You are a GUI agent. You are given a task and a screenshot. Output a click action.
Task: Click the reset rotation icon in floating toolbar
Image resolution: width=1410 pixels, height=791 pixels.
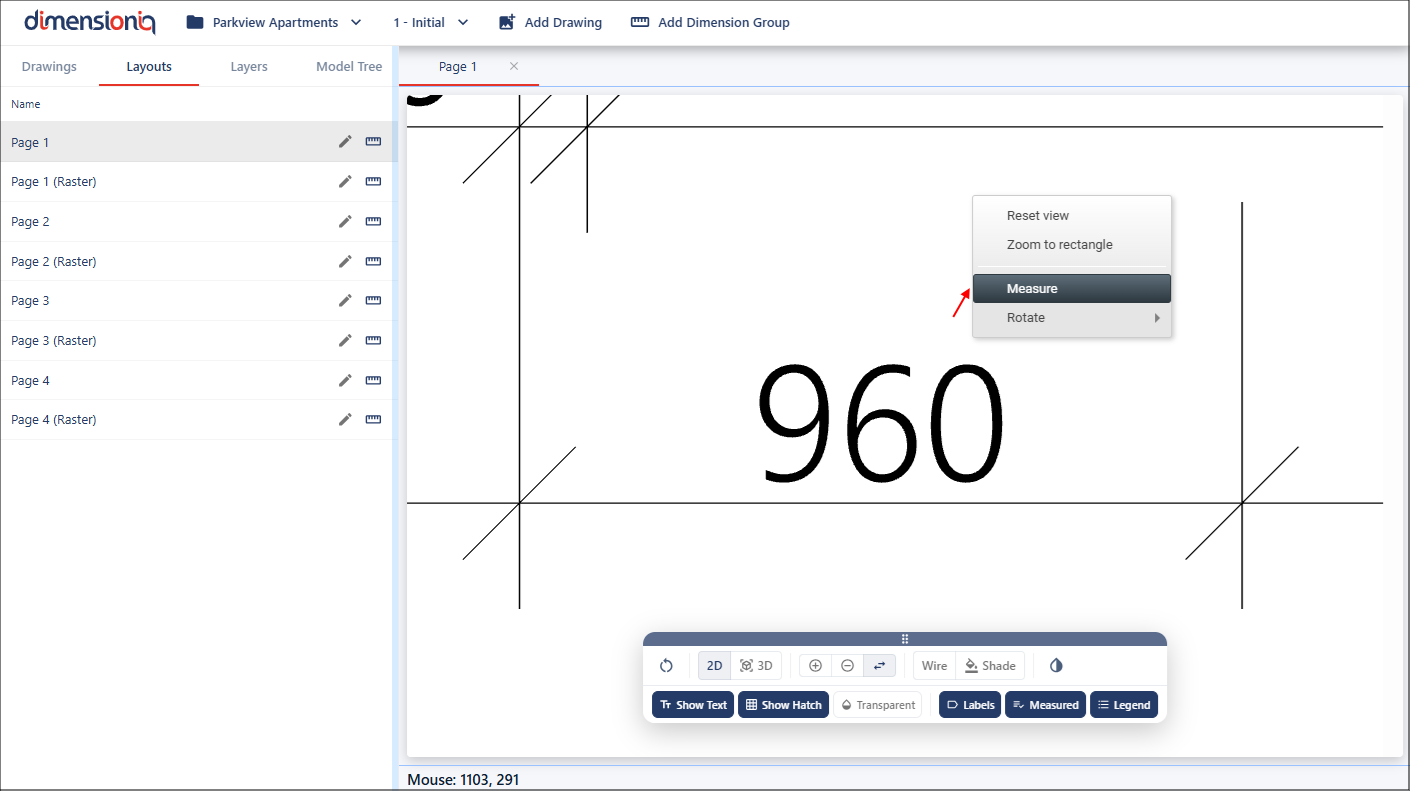pyautogui.click(x=667, y=666)
